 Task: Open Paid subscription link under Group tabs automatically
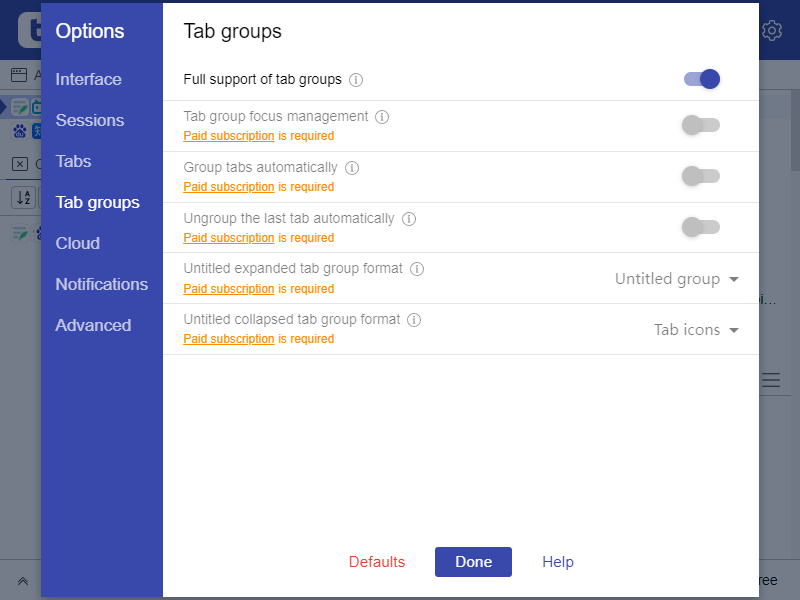tap(229, 187)
